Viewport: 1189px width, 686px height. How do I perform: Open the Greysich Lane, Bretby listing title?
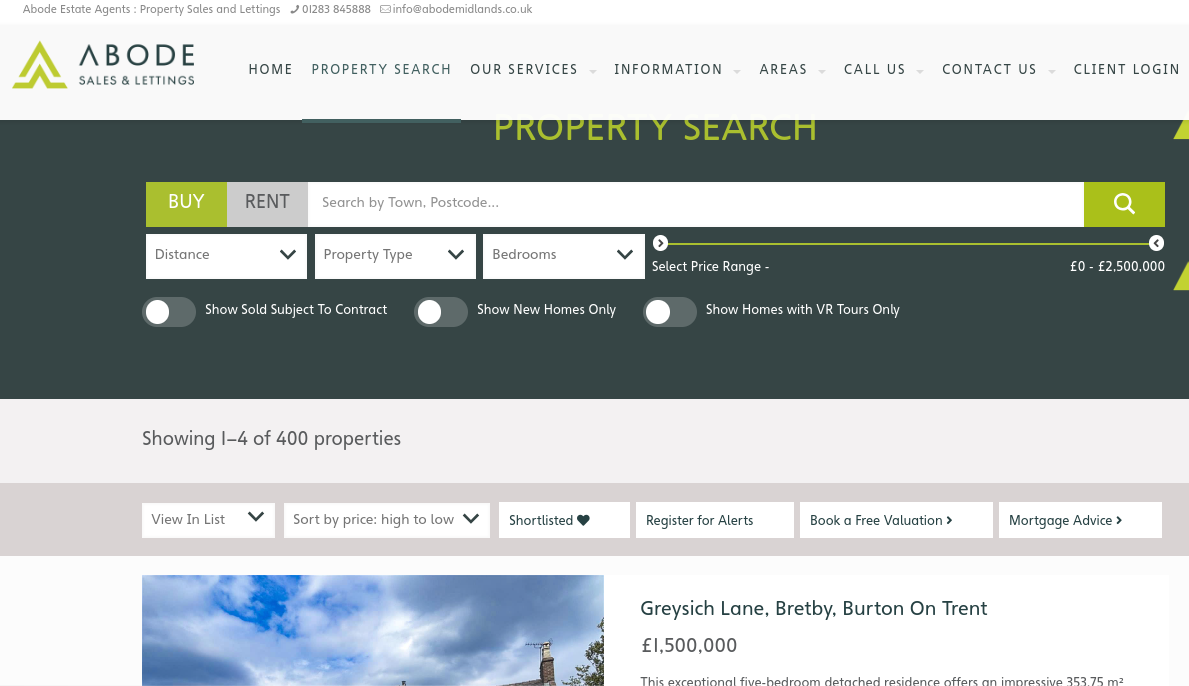coord(814,609)
